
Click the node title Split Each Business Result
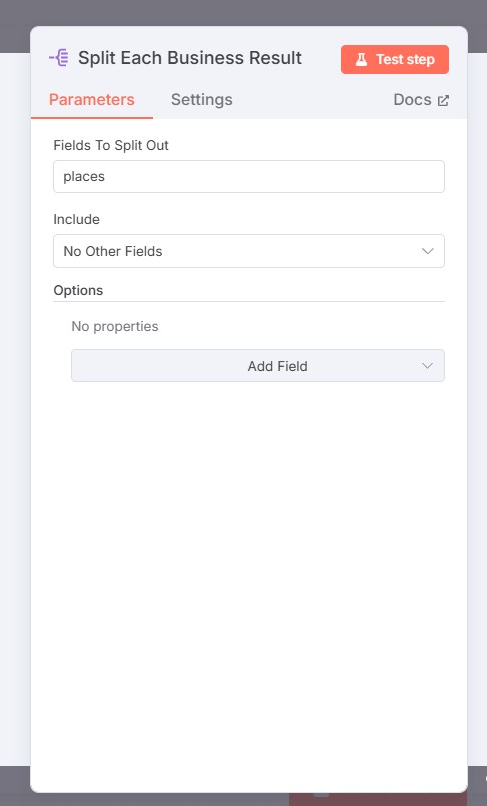tap(190, 58)
